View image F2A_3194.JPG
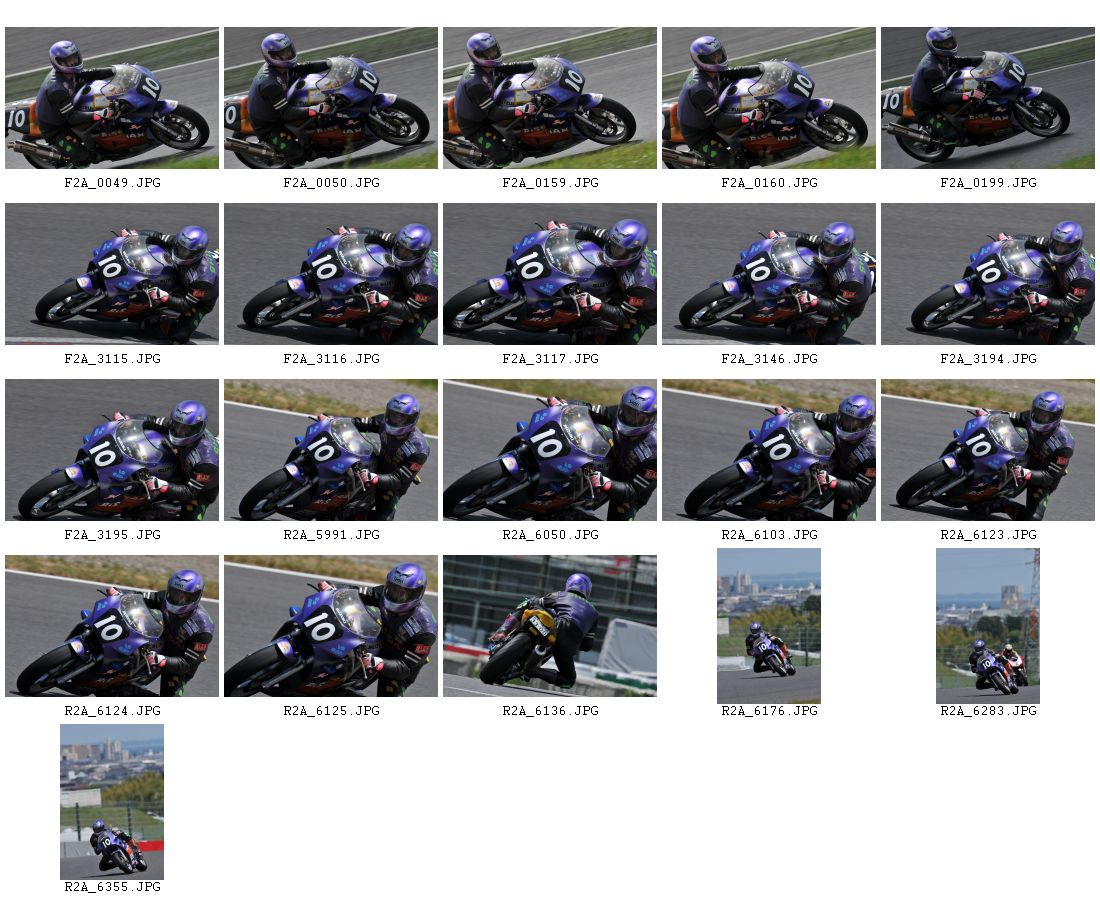This screenshot has width=1100, height=900. (988, 274)
